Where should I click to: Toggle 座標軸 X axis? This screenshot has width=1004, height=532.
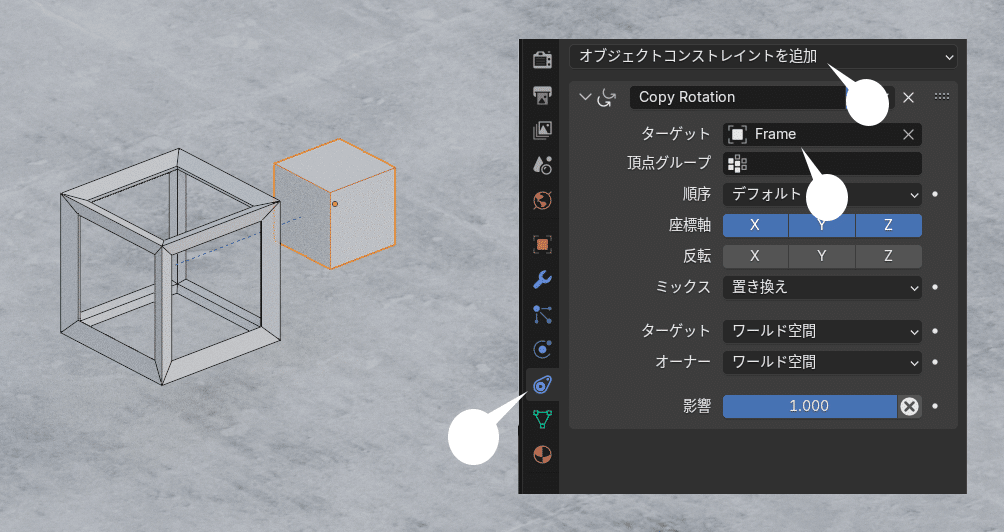coord(756,225)
